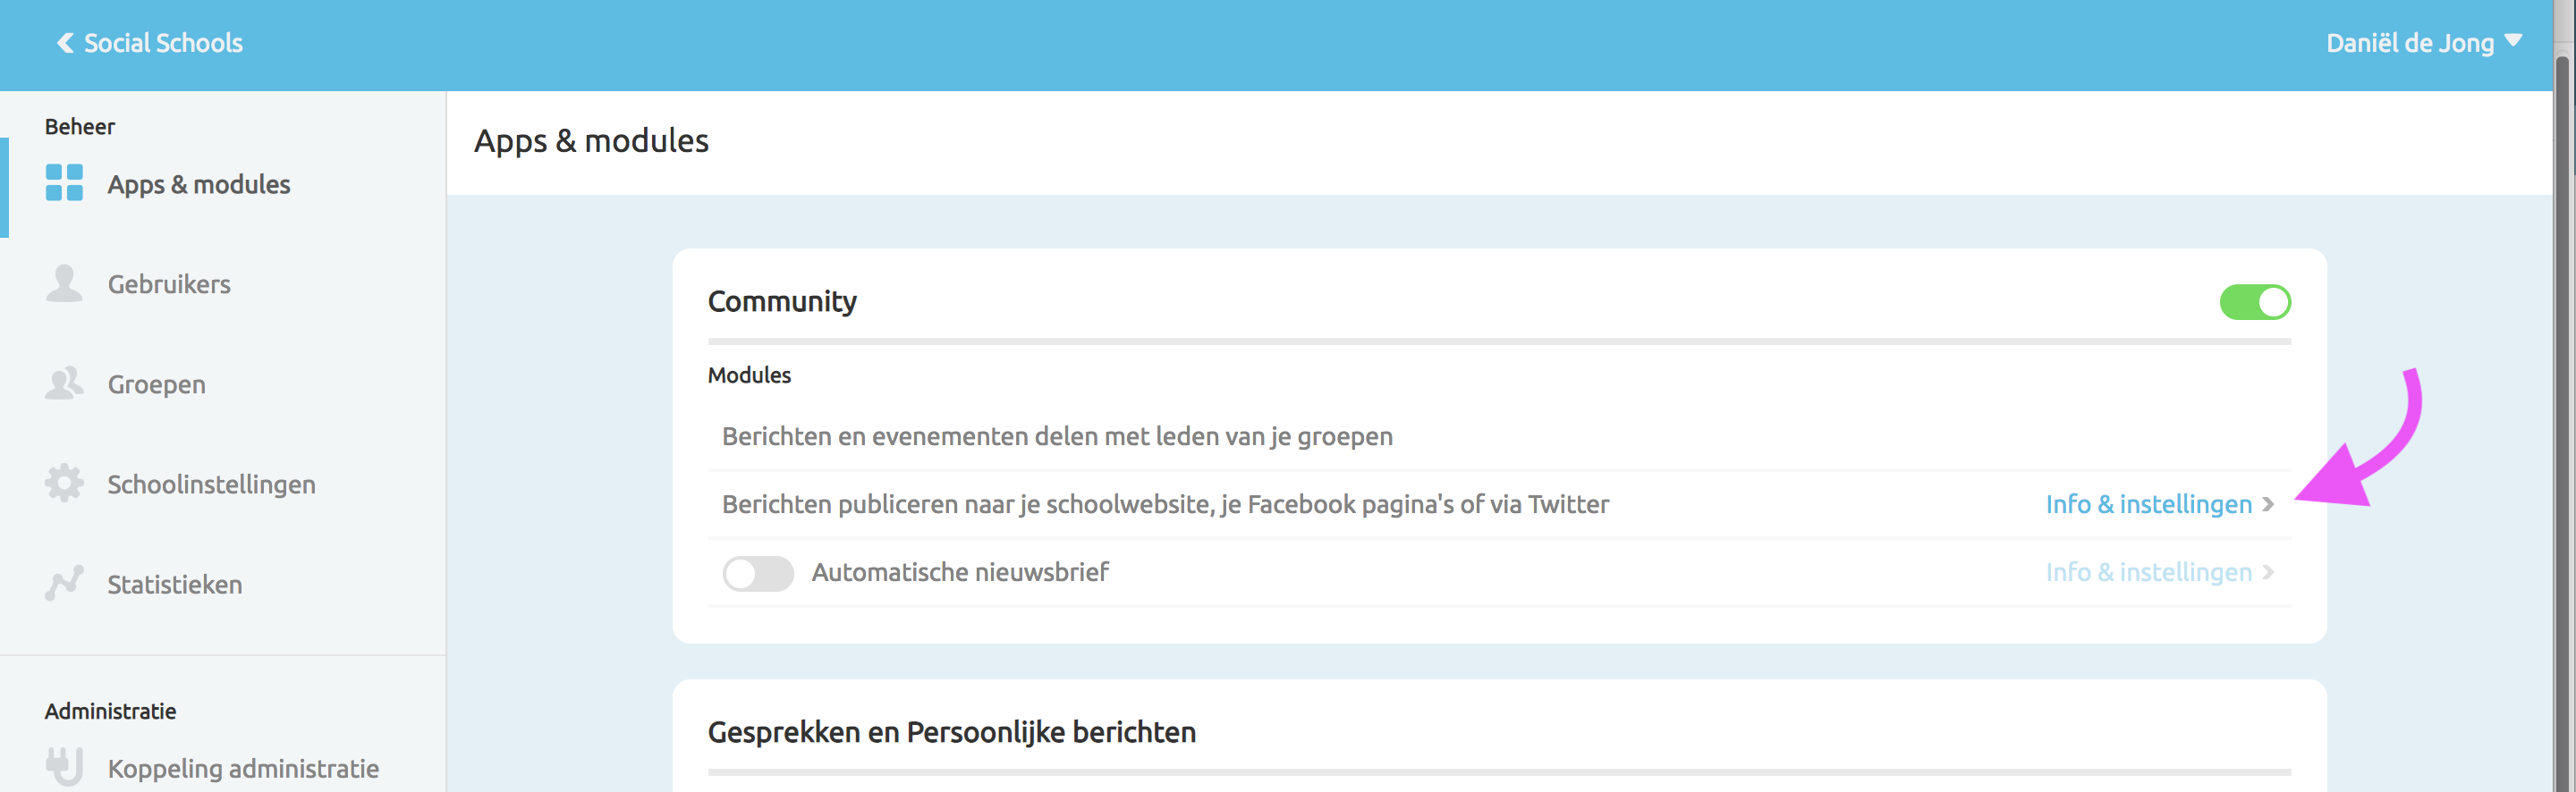This screenshot has width=2576, height=792.
Task: Enable the Automatische nieuwsbrief toggle
Action: click(758, 573)
